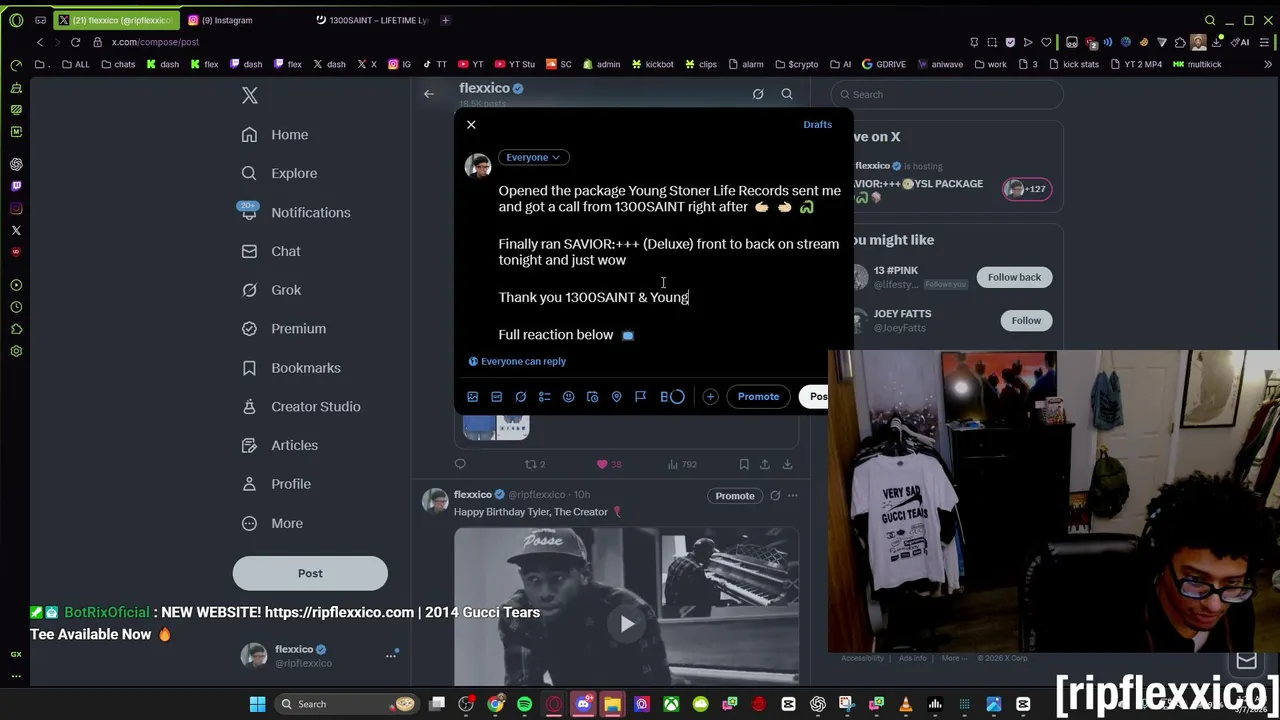Play the Tyler, The Creator video

(x=626, y=624)
